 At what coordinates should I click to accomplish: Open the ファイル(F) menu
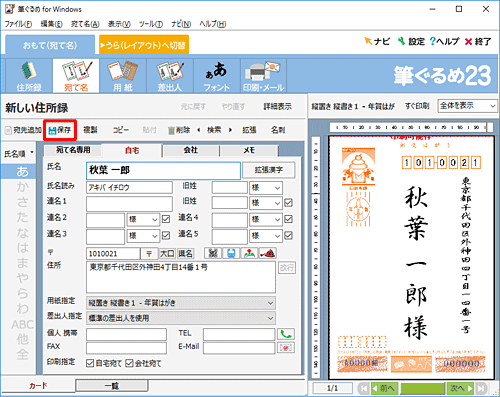18,24
